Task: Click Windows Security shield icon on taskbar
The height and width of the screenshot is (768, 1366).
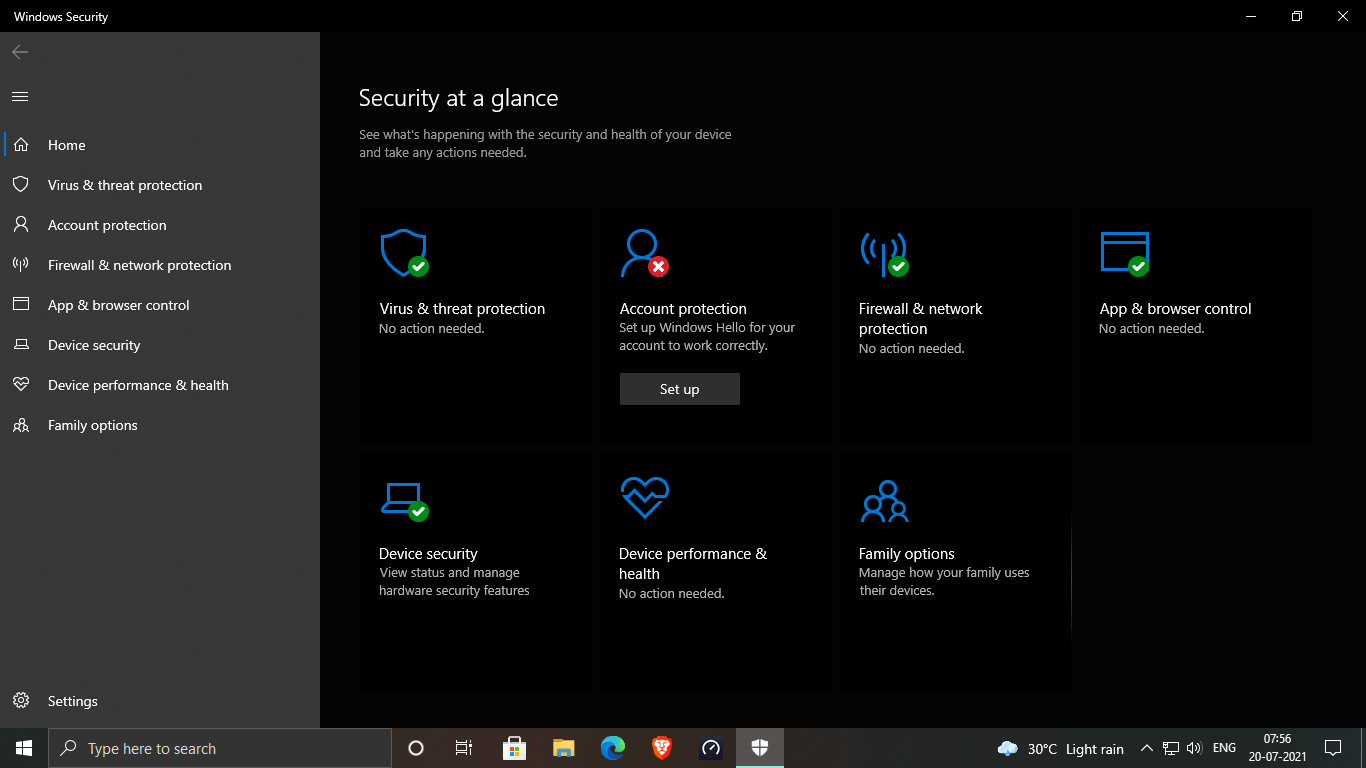Action: (760, 748)
